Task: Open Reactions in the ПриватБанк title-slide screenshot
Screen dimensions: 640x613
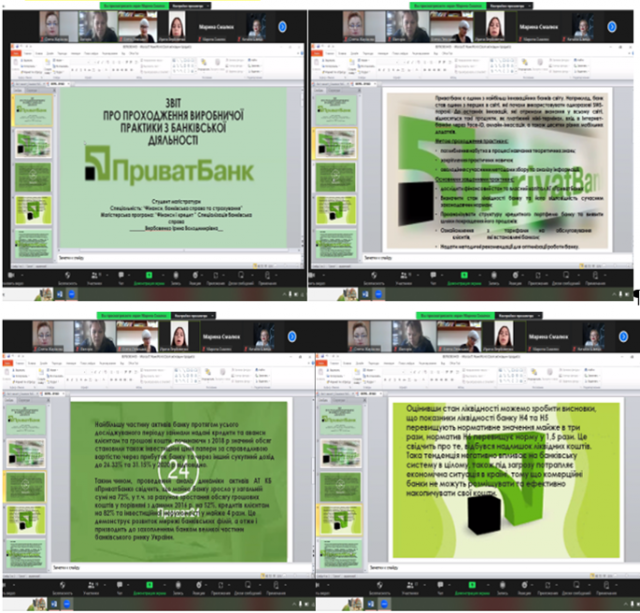Action: [195, 275]
